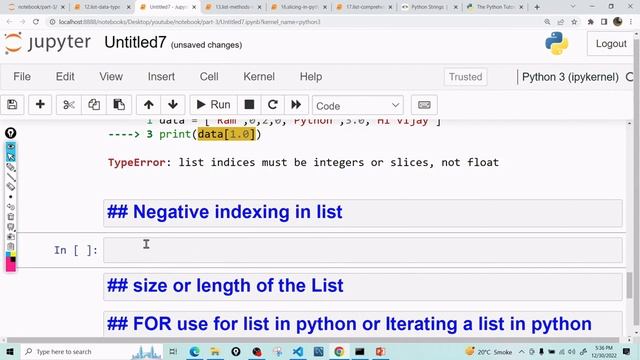Switch to the Python Strings browser tab
This screenshot has width=640, height=360.
429,7
